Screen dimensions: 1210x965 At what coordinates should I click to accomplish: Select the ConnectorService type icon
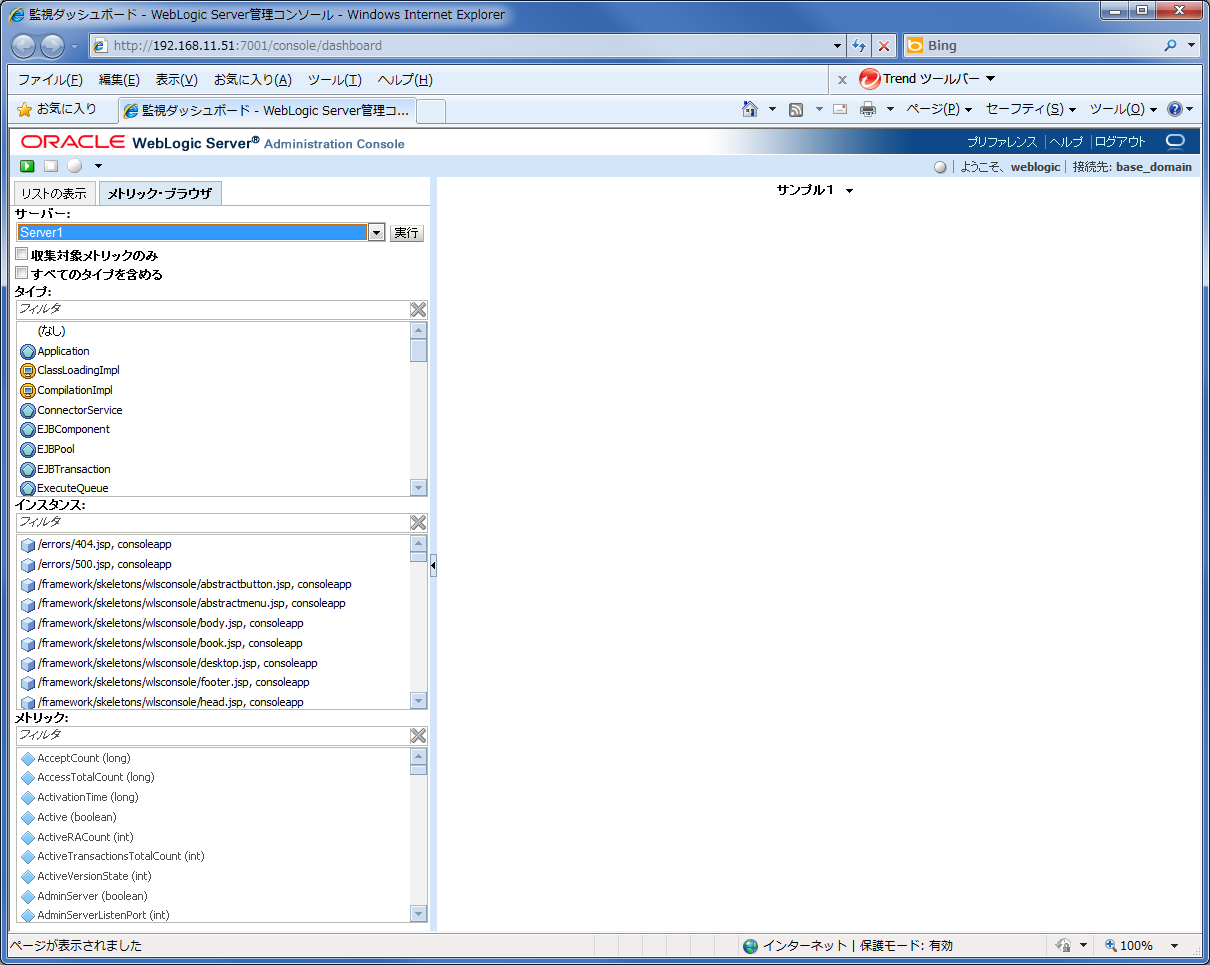tap(28, 411)
